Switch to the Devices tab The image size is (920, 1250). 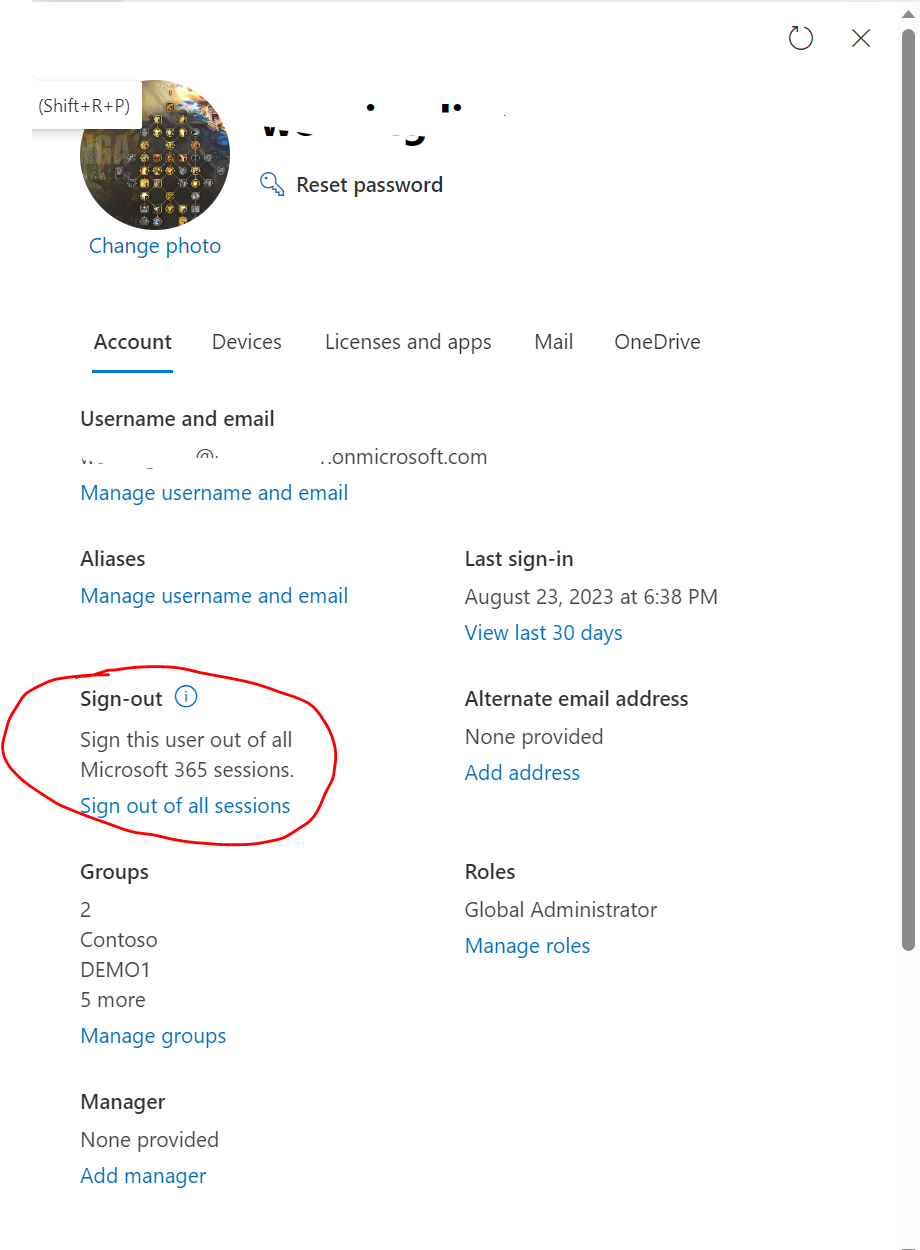246,342
